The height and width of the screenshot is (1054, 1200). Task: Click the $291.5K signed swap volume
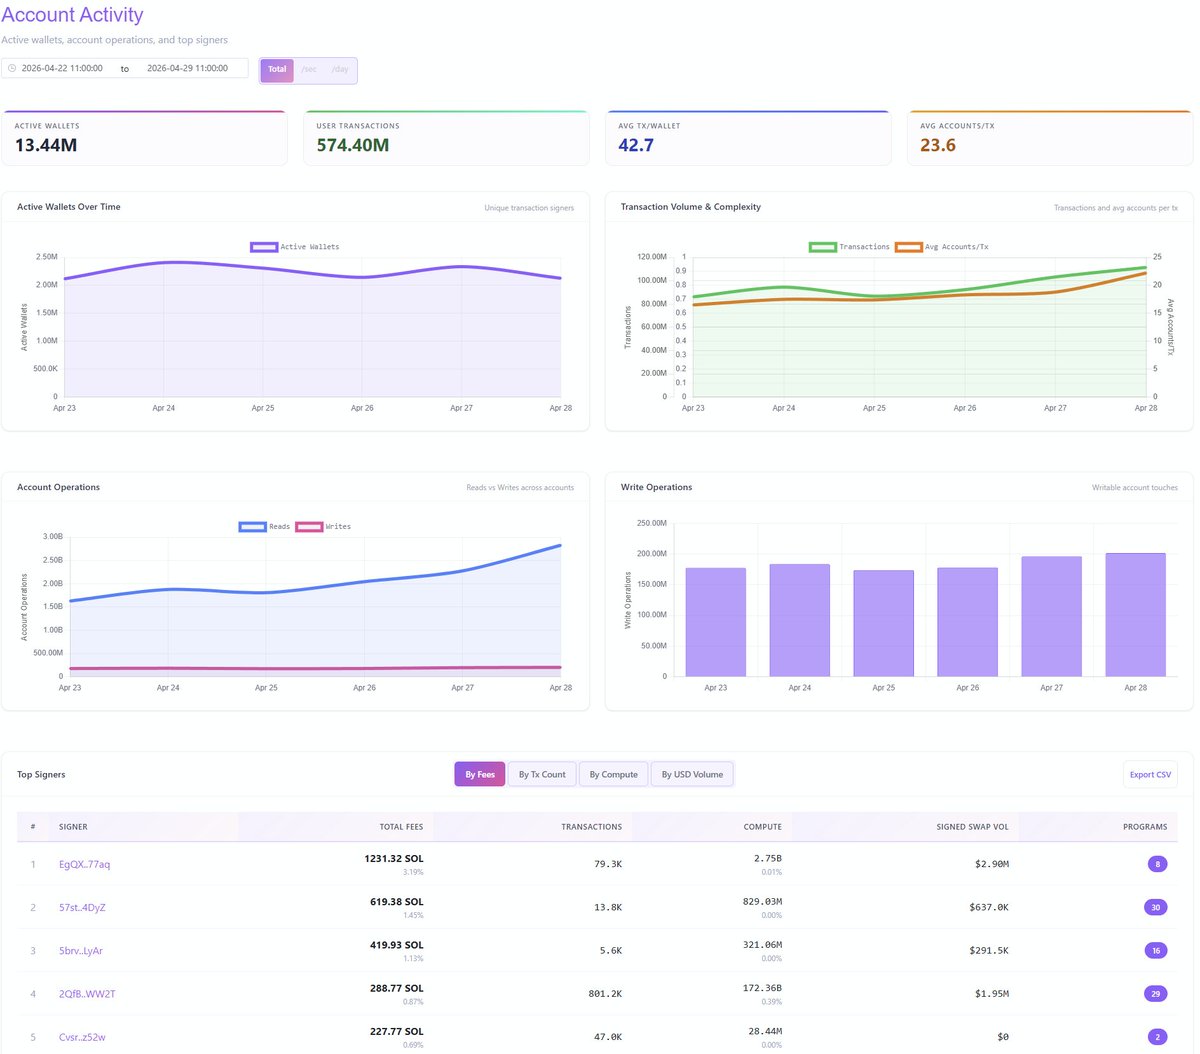tap(989, 950)
